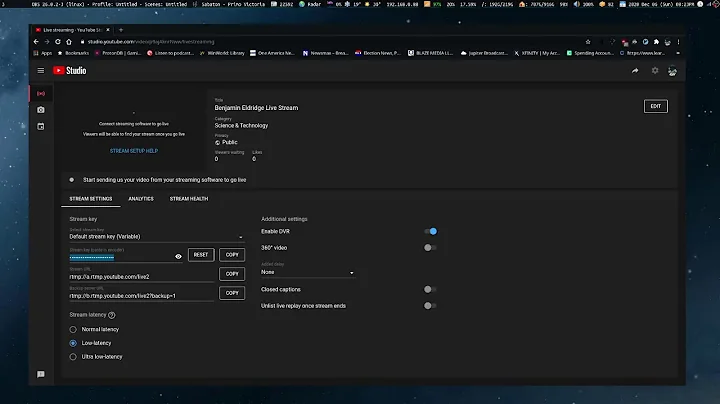Open the Added delay None dropdown
720x404 pixels.
[x=308, y=272]
